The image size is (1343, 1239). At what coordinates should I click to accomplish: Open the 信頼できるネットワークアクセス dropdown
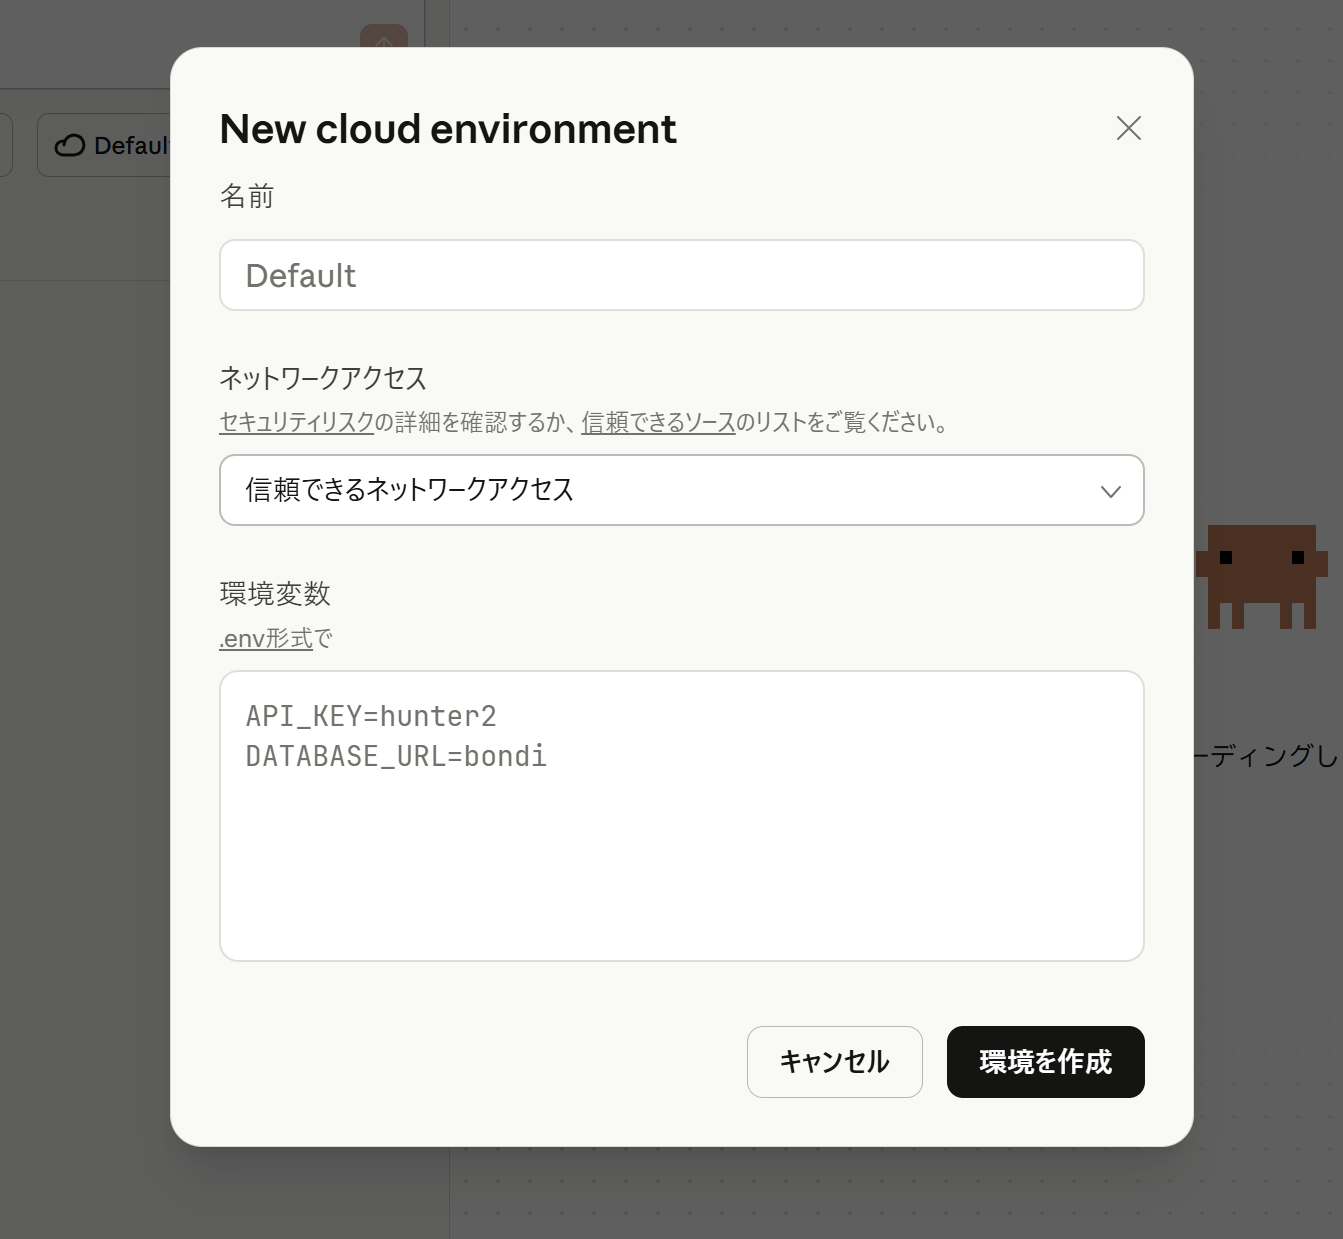pyautogui.click(x=681, y=490)
